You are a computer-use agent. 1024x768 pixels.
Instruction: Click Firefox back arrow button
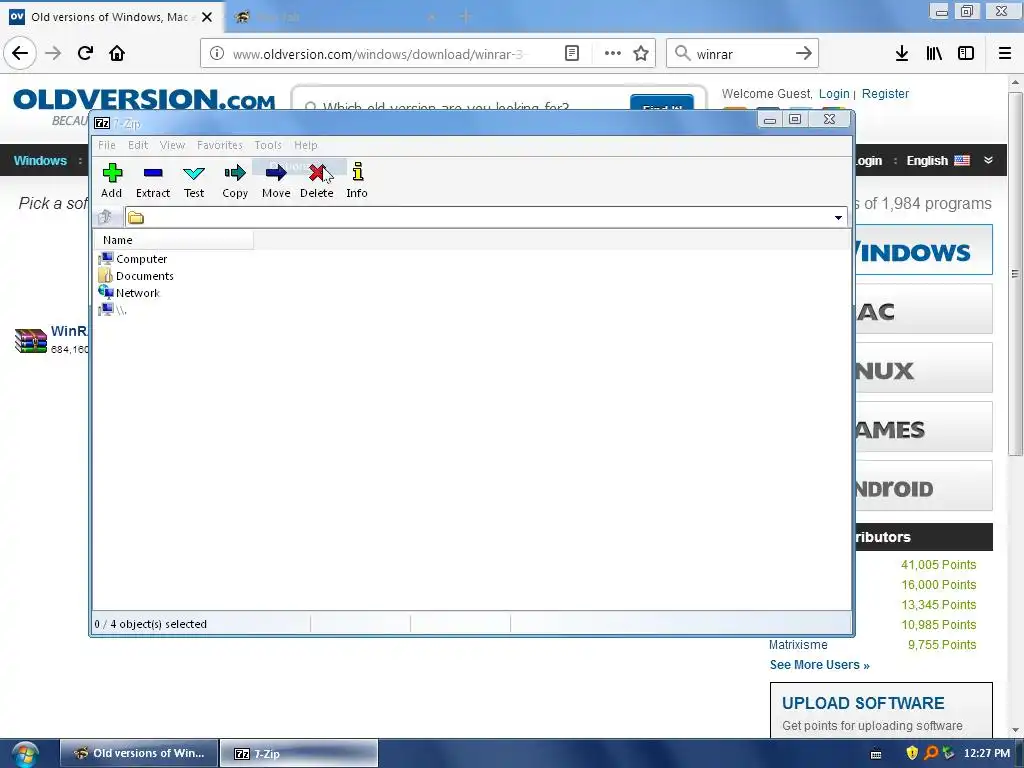click(x=20, y=53)
